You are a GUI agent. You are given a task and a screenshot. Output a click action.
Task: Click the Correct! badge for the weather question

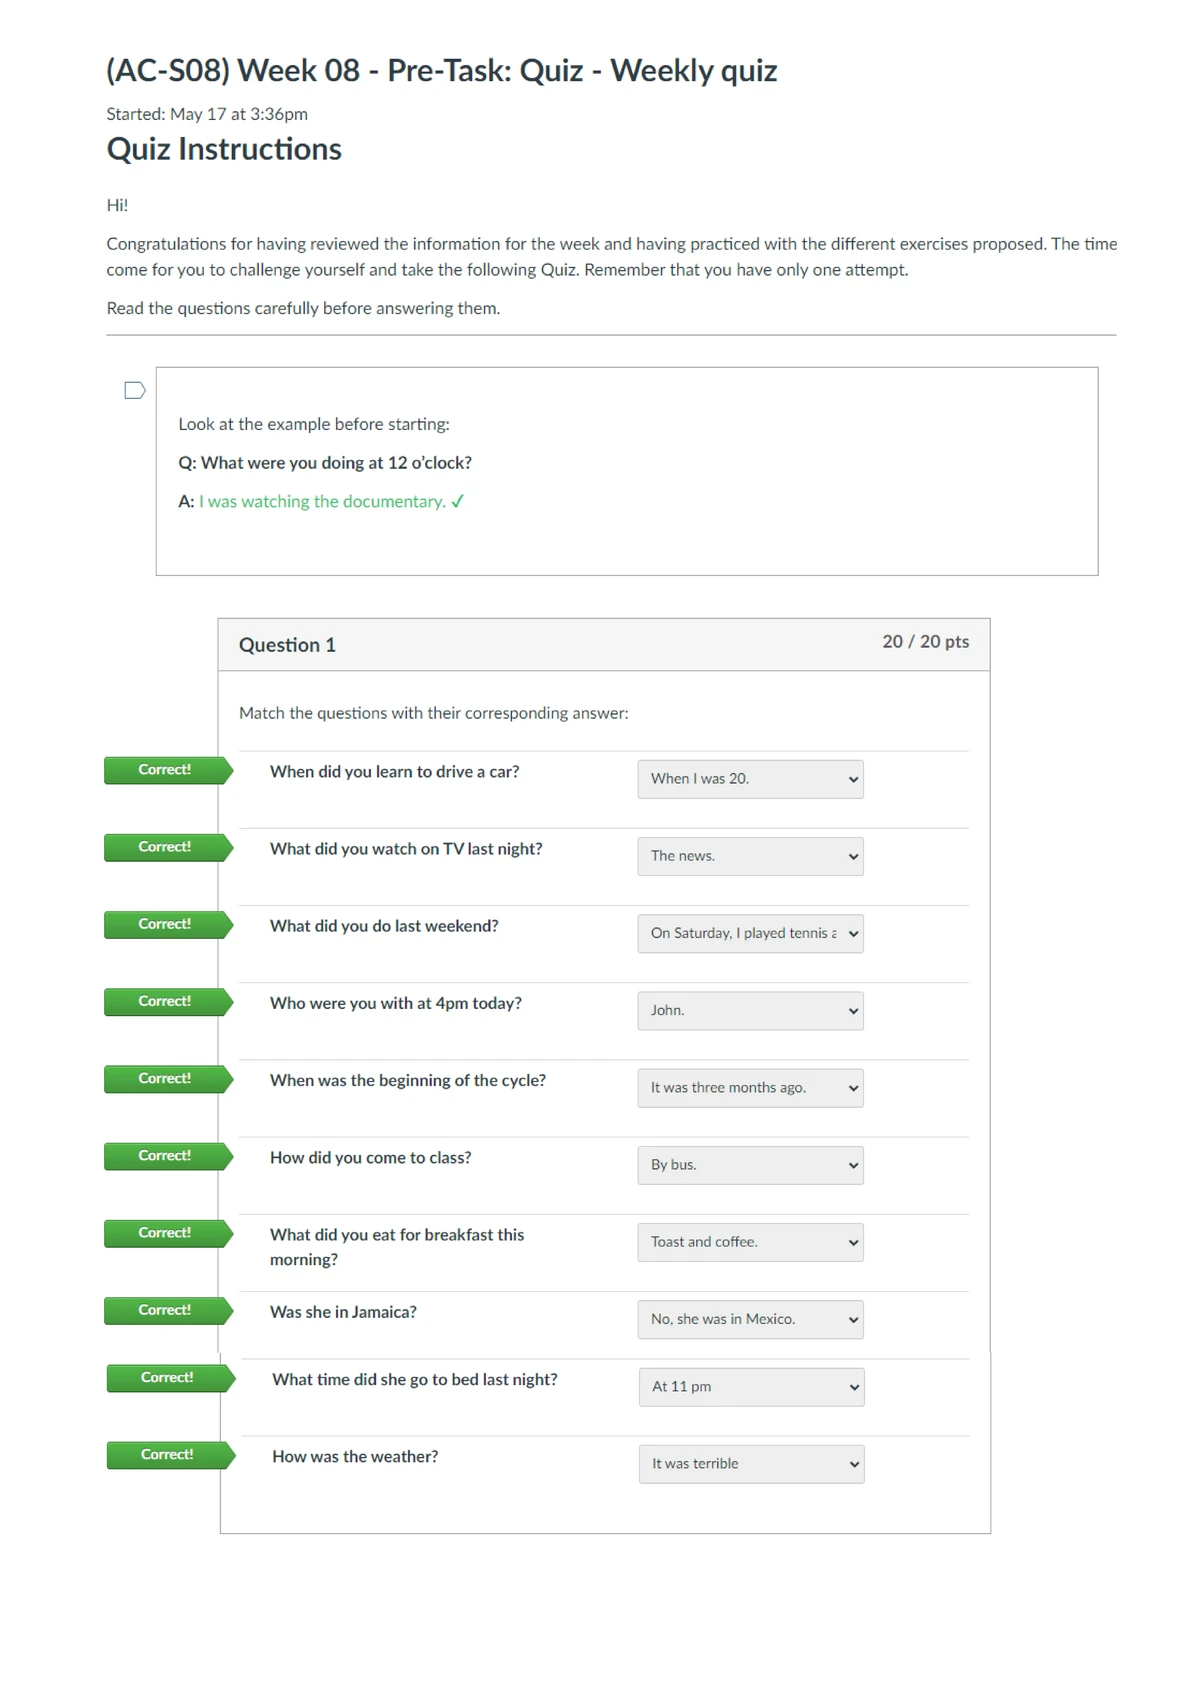[x=167, y=1455]
